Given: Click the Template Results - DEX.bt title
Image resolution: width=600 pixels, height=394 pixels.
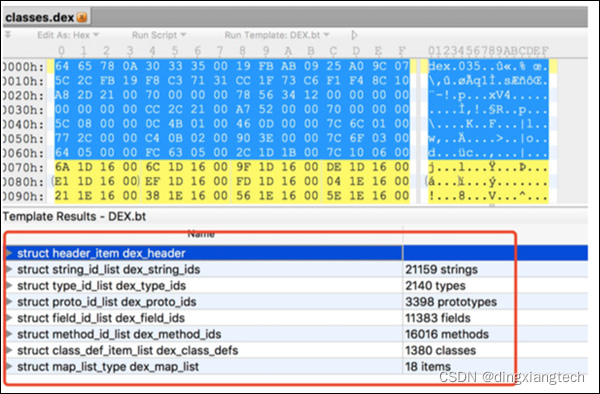Looking at the screenshot, I should click(x=74, y=217).
